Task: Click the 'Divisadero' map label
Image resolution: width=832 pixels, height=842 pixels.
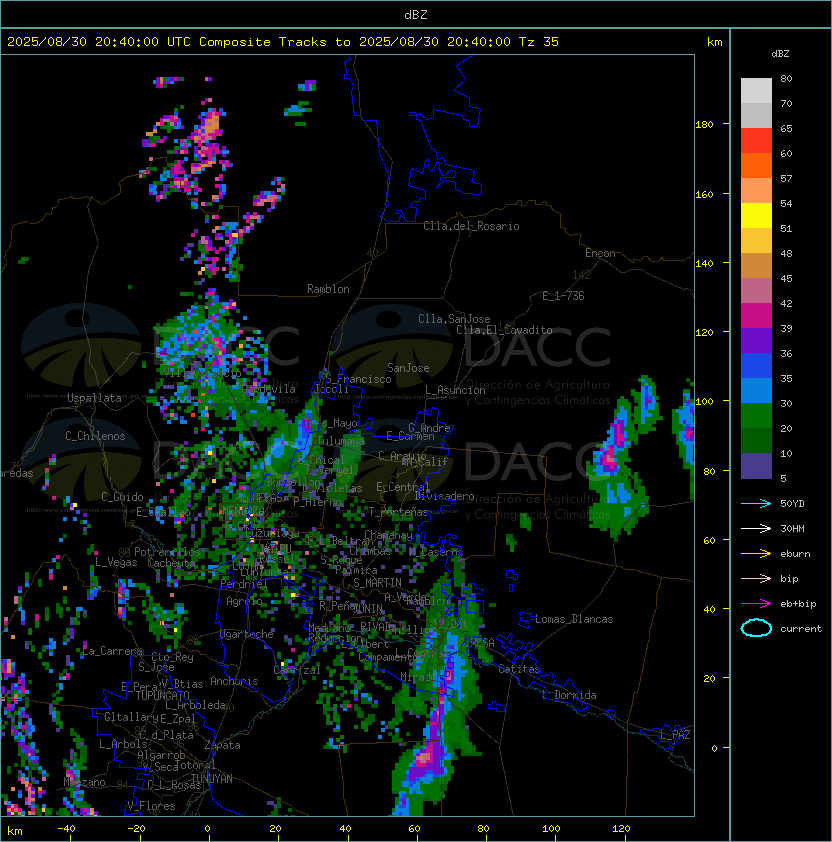Action: pyautogui.click(x=444, y=496)
